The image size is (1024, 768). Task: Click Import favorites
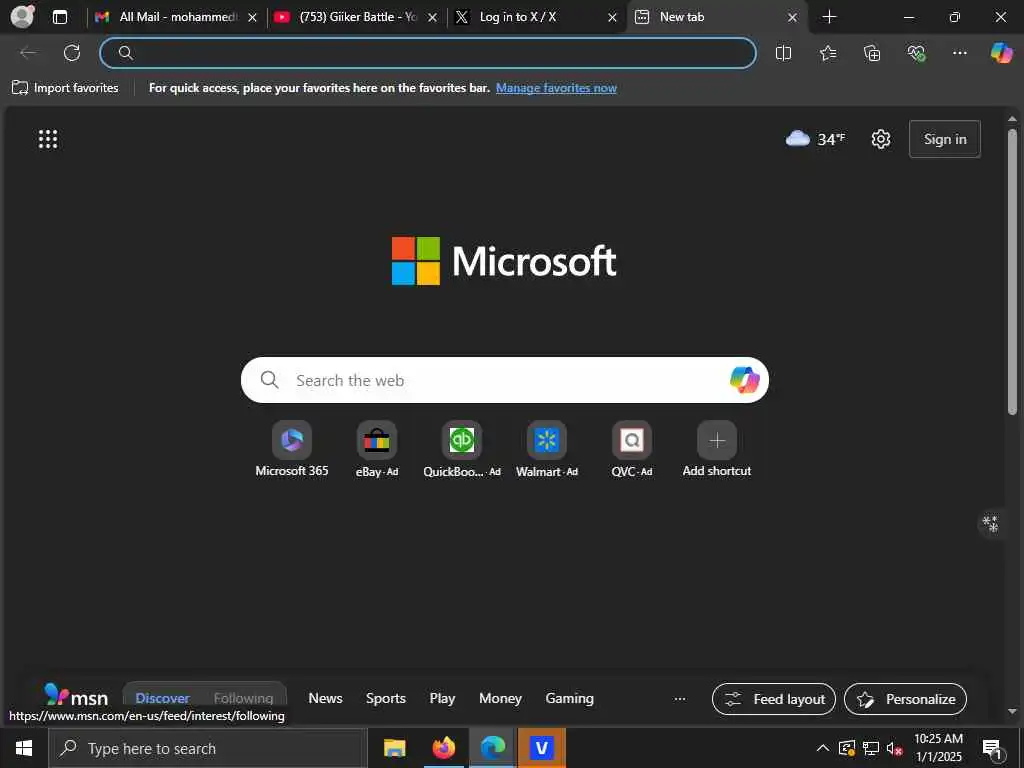(x=65, y=88)
